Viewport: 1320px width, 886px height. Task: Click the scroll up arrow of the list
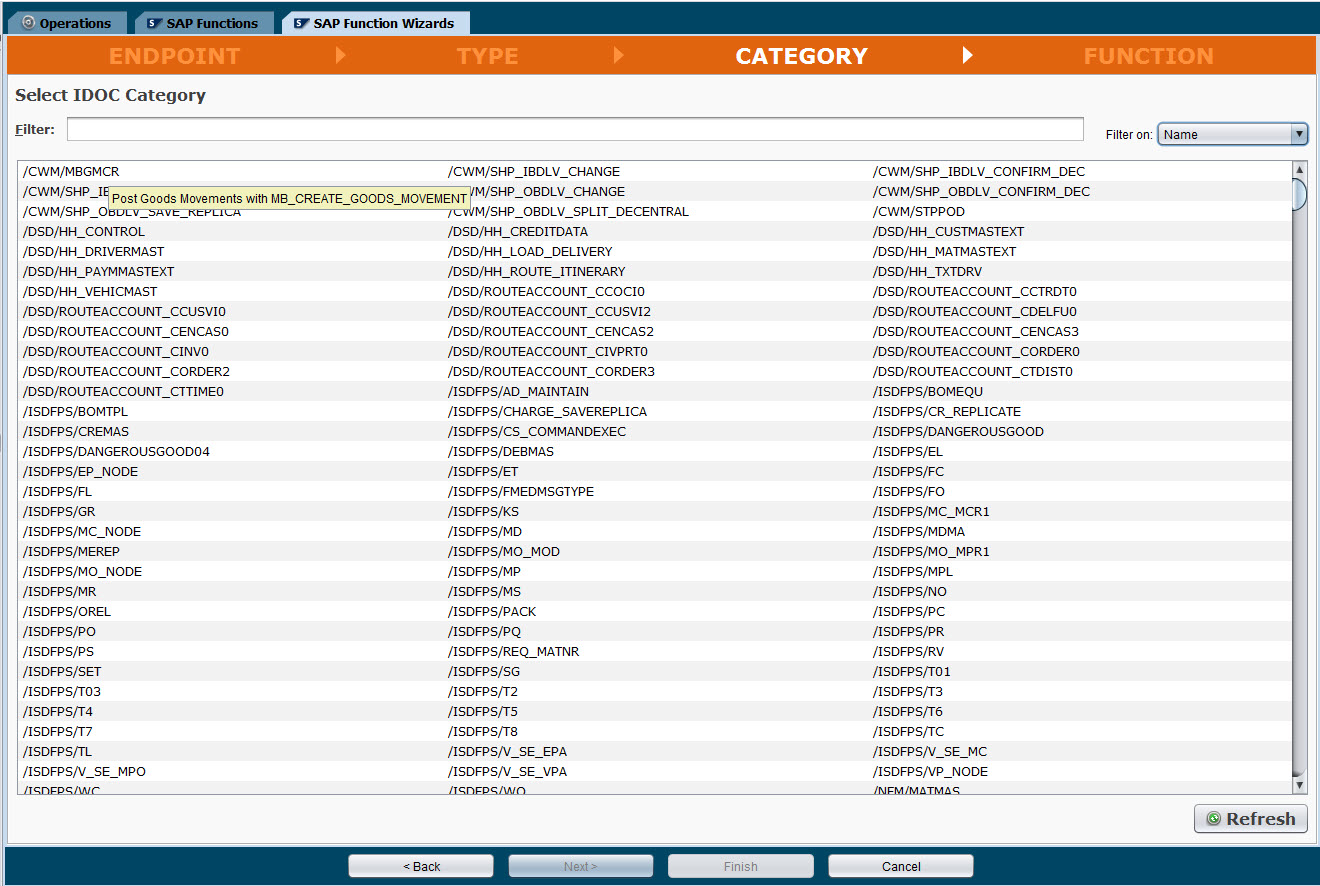click(1300, 170)
